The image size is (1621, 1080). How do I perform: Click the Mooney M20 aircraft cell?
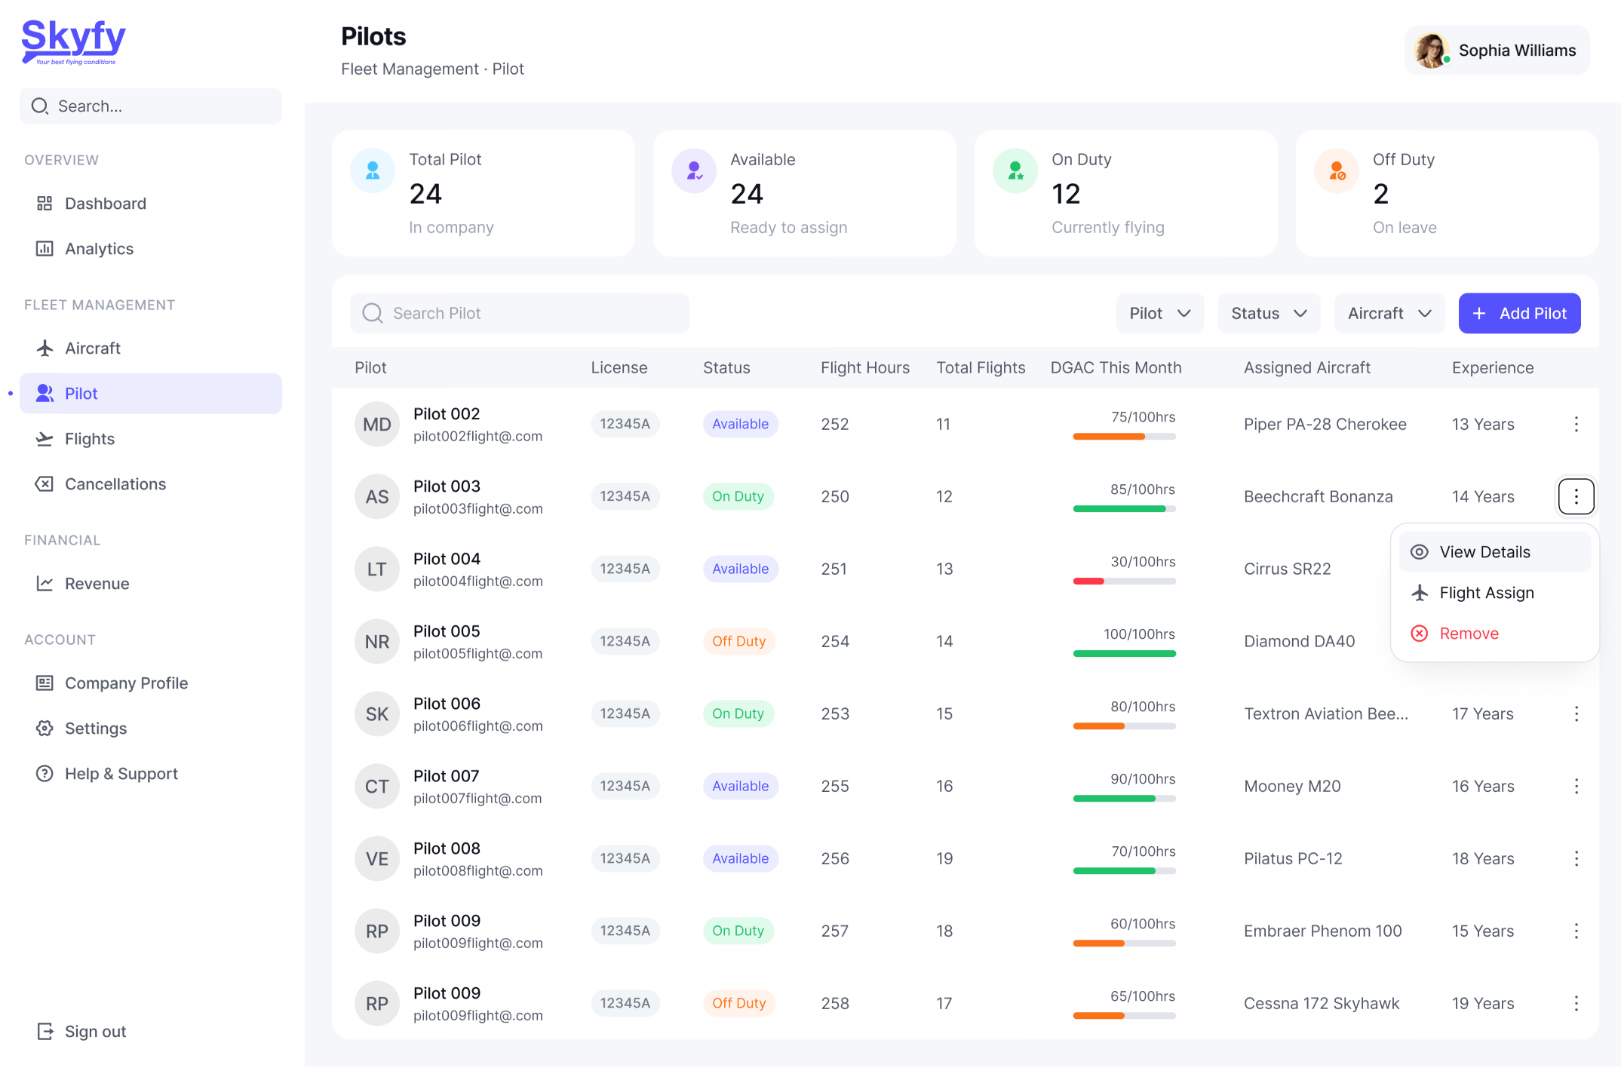click(1292, 787)
